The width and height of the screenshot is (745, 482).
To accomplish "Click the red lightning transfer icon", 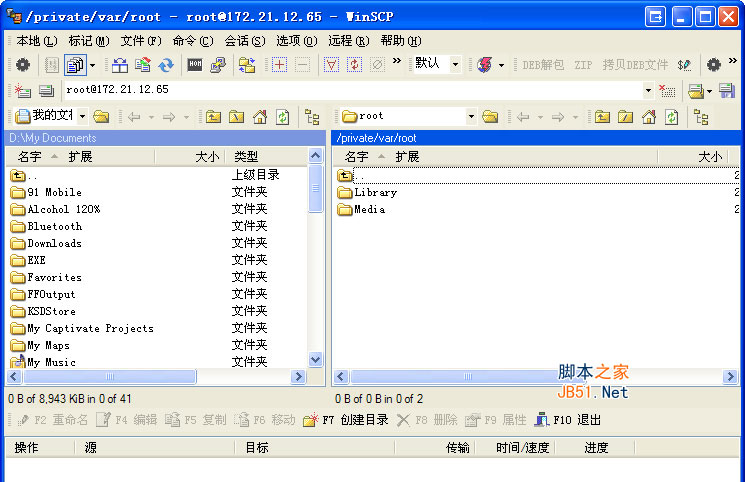I will pos(485,65).
